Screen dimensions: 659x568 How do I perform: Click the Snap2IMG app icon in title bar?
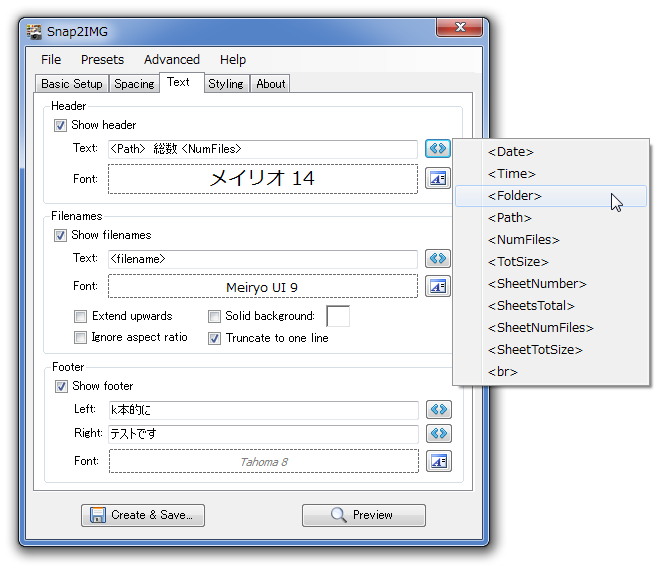click(34, 32)
